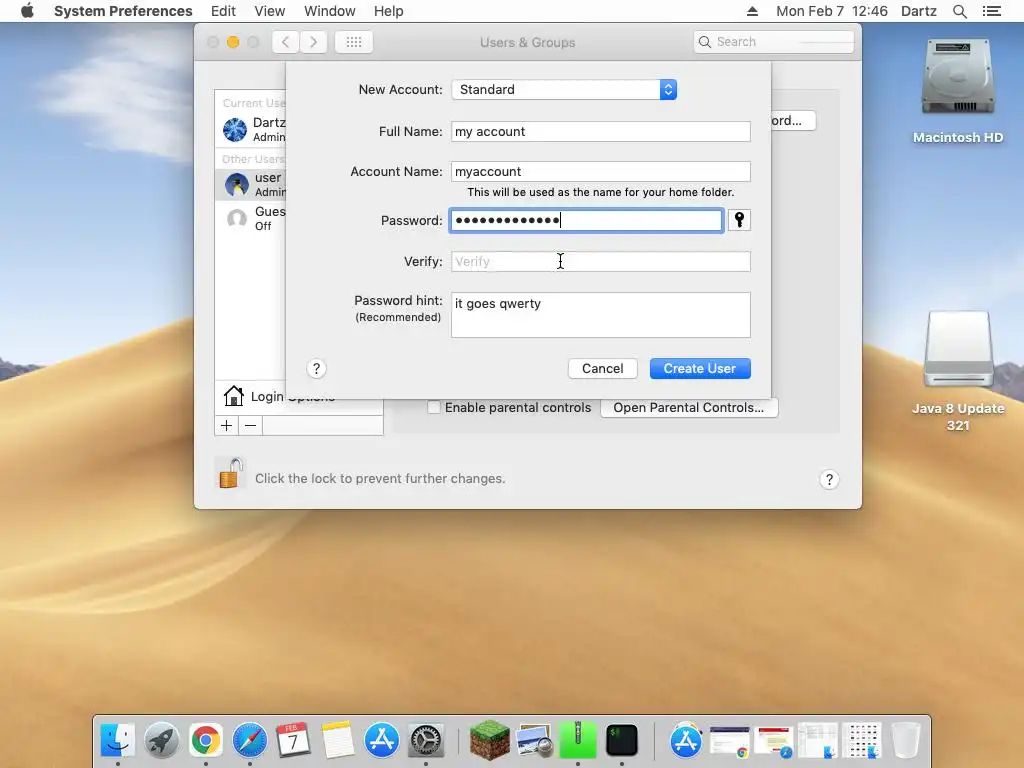Screen dimensions: 1024x768
Task: Open the green archive app in Dock
Action: pos(577,740)
